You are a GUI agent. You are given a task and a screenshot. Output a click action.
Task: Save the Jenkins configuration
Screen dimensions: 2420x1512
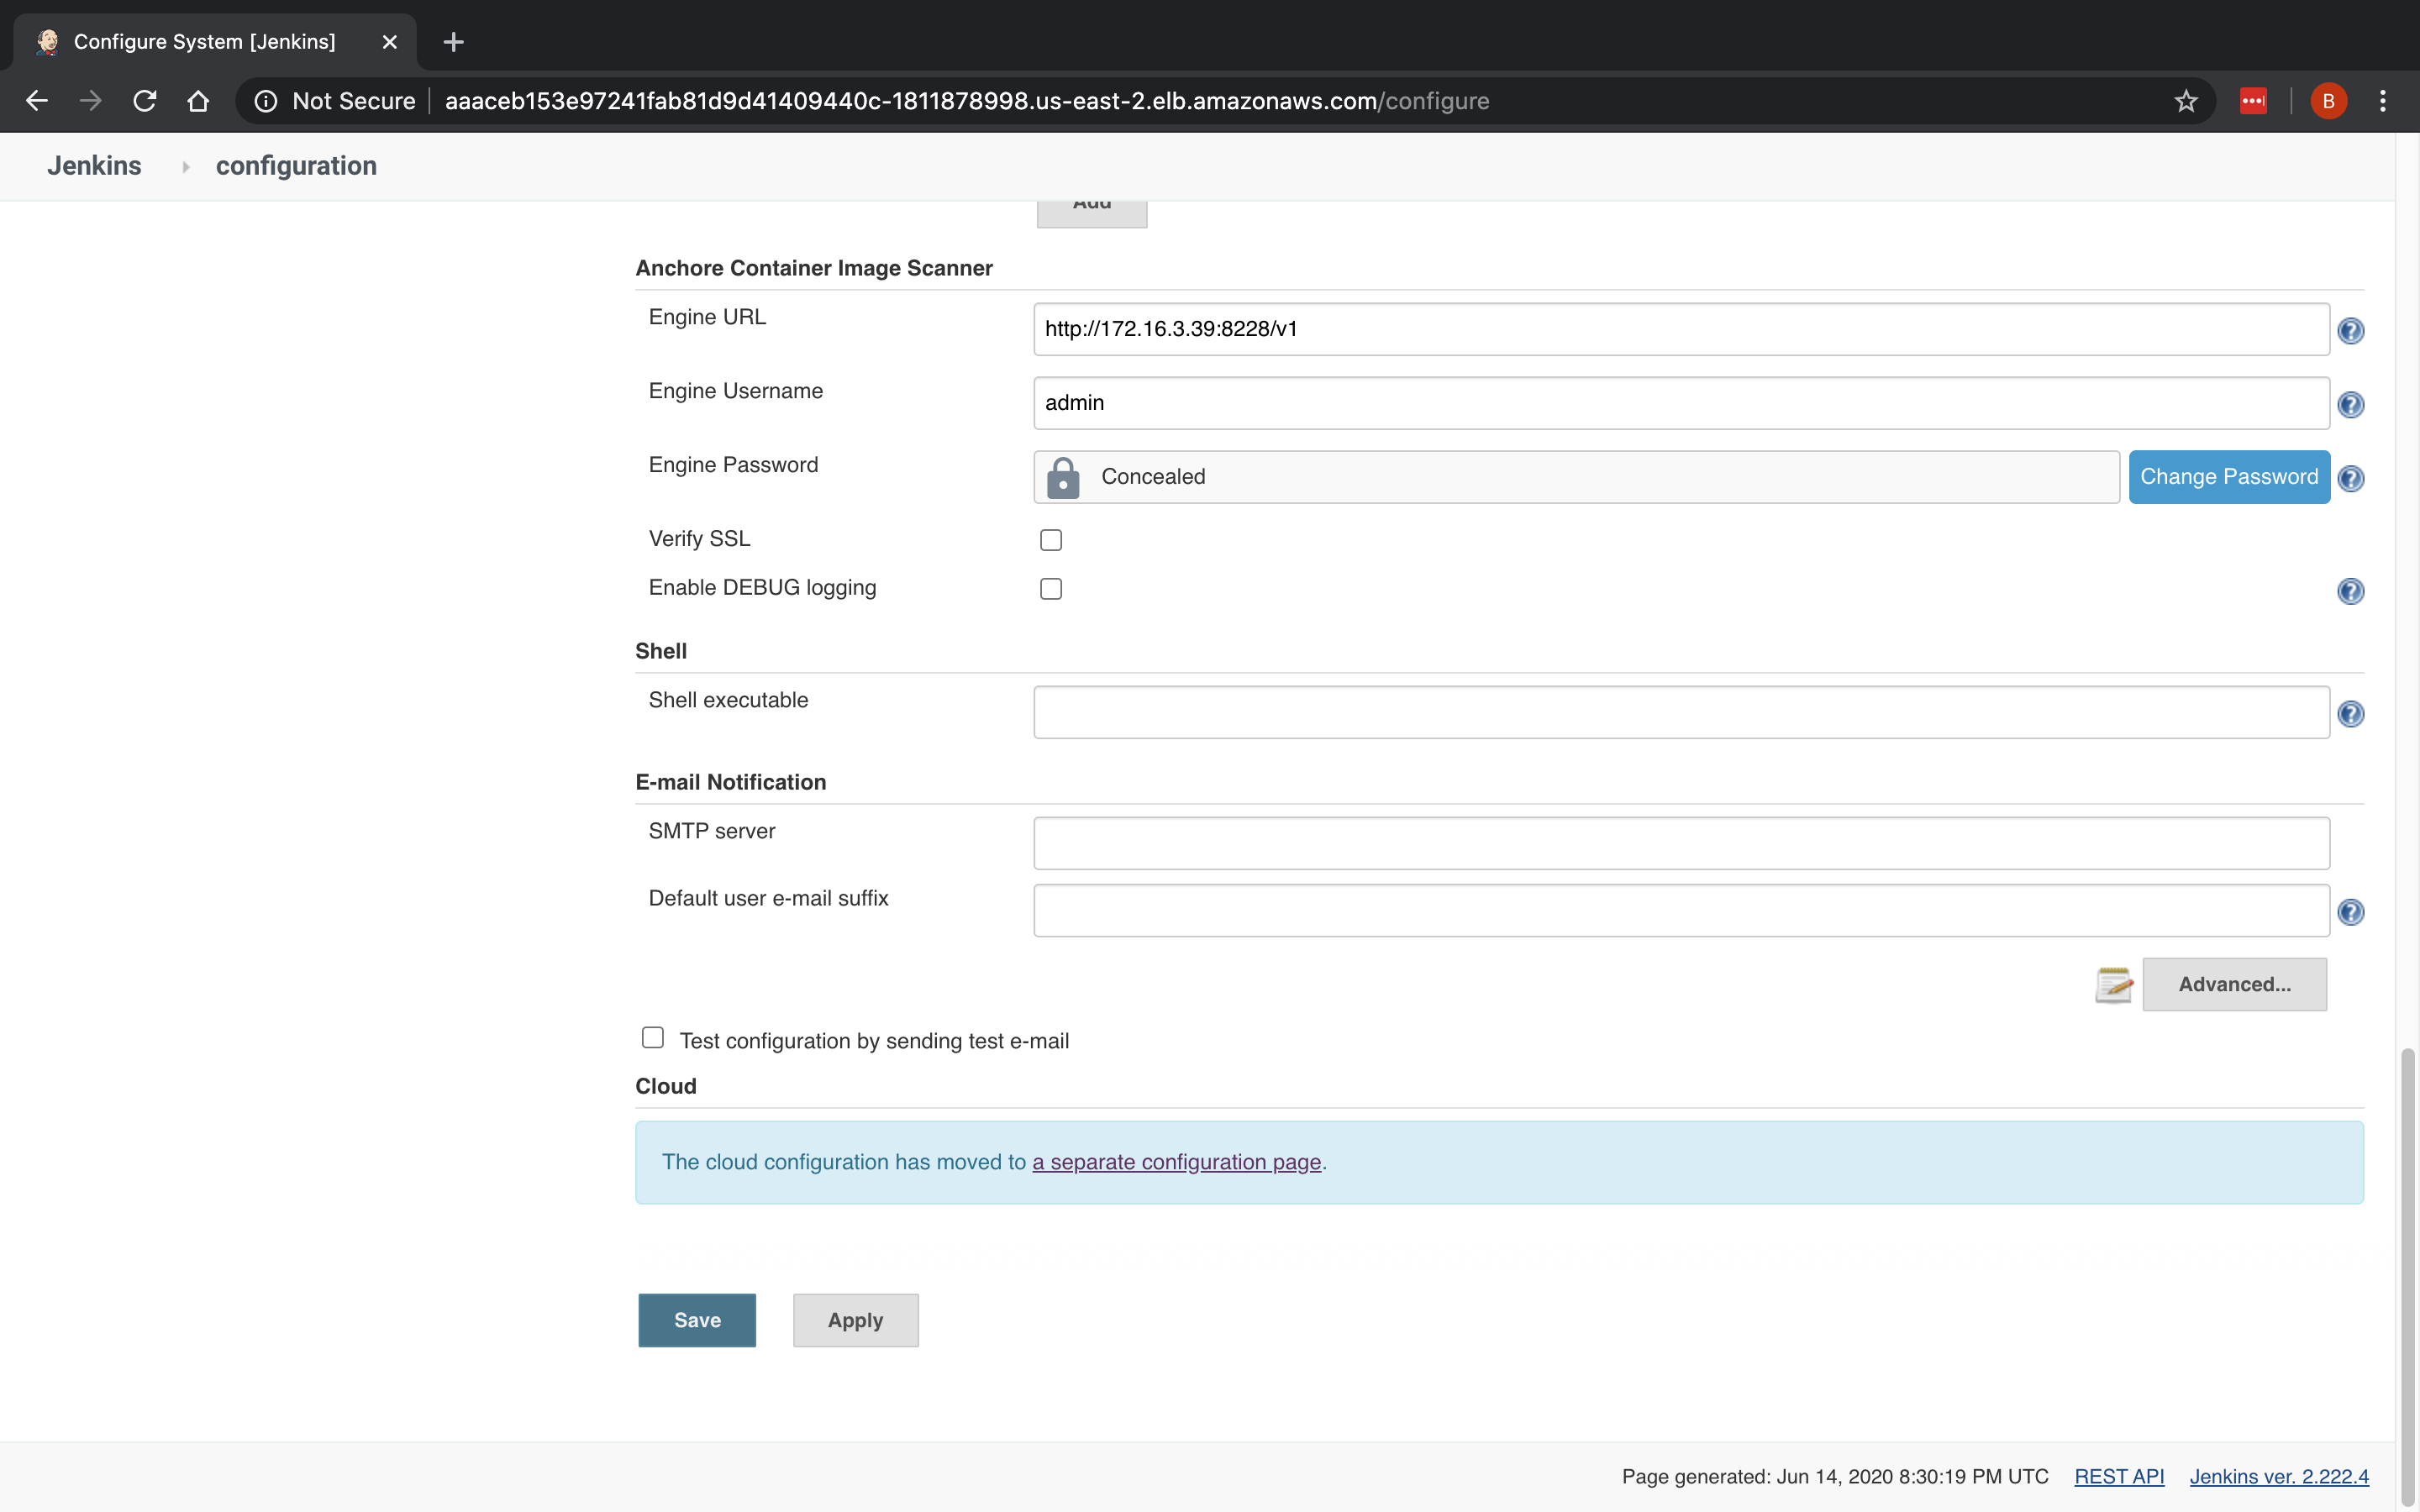[697, 1320]
